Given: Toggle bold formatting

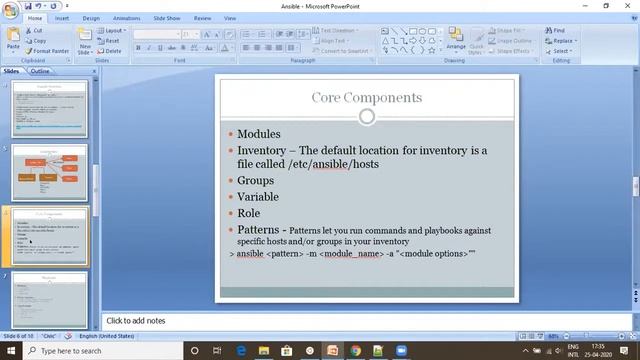Looking at the screenshot, I should click(x=138, y=48).
